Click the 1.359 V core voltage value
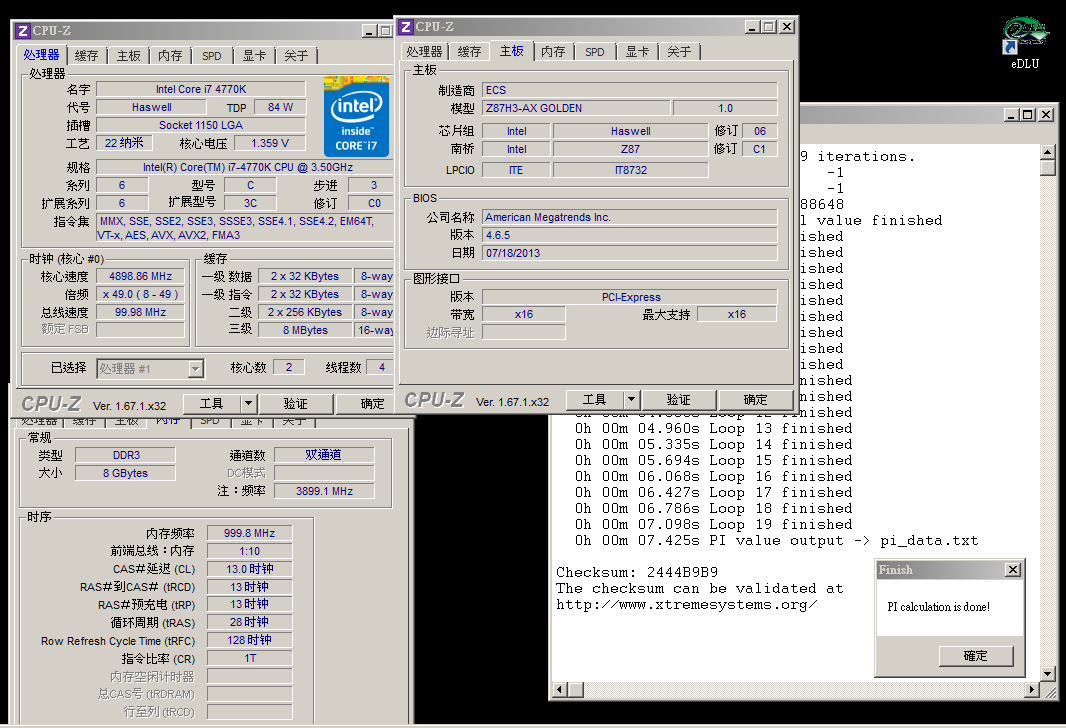1066x728 pixels. pos(270,143)
